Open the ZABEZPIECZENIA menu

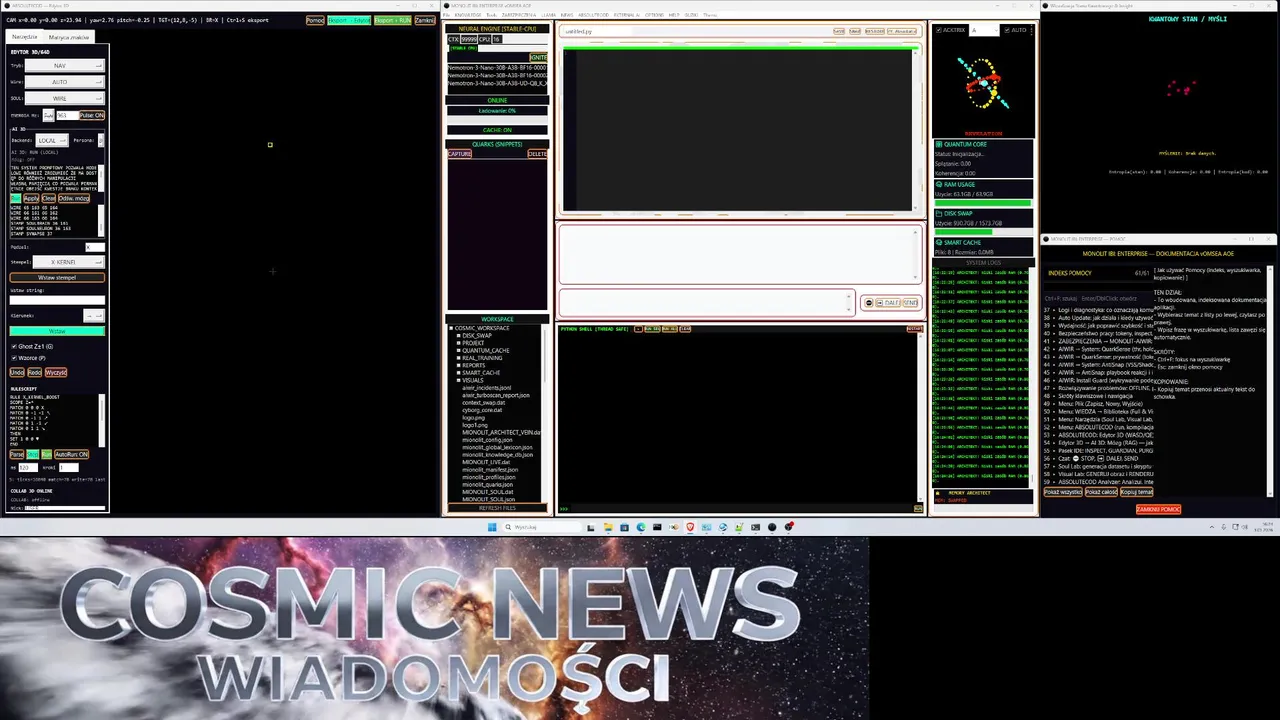click(518, 15)
